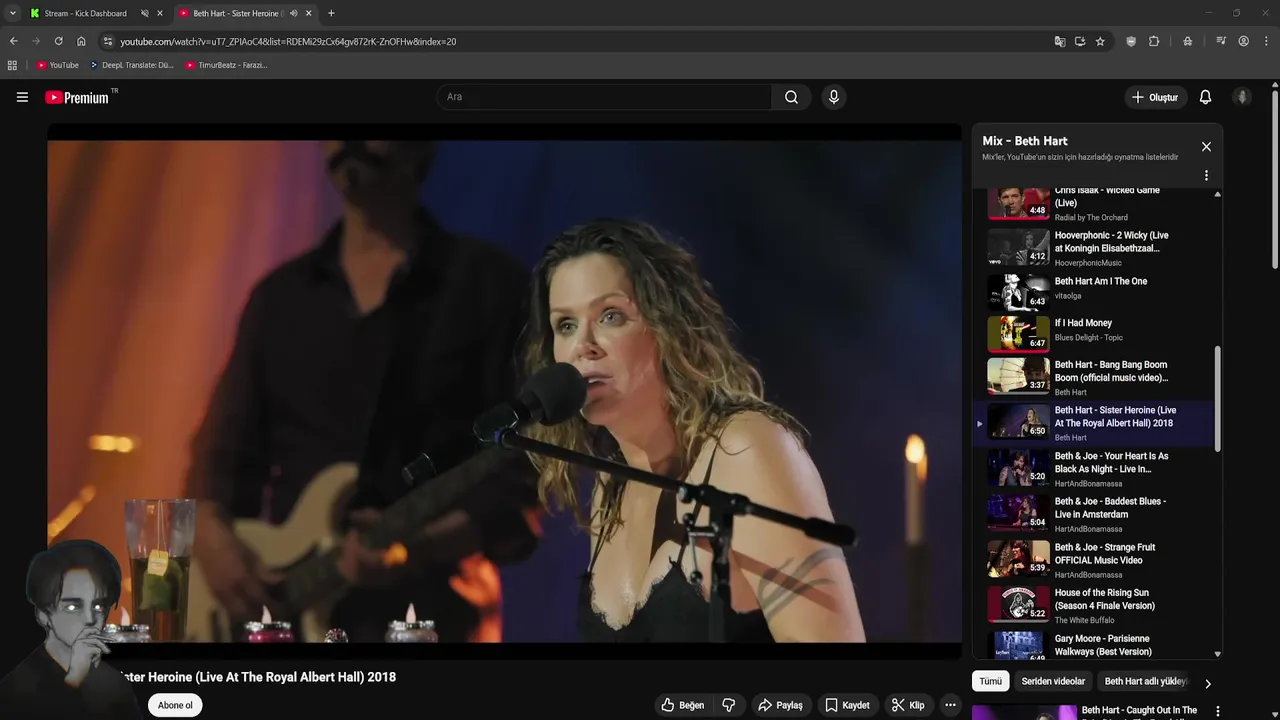This screenshot has height=720, width=1280.
Task: Share the video with Paylaş
Action: [x=780, y=705]
